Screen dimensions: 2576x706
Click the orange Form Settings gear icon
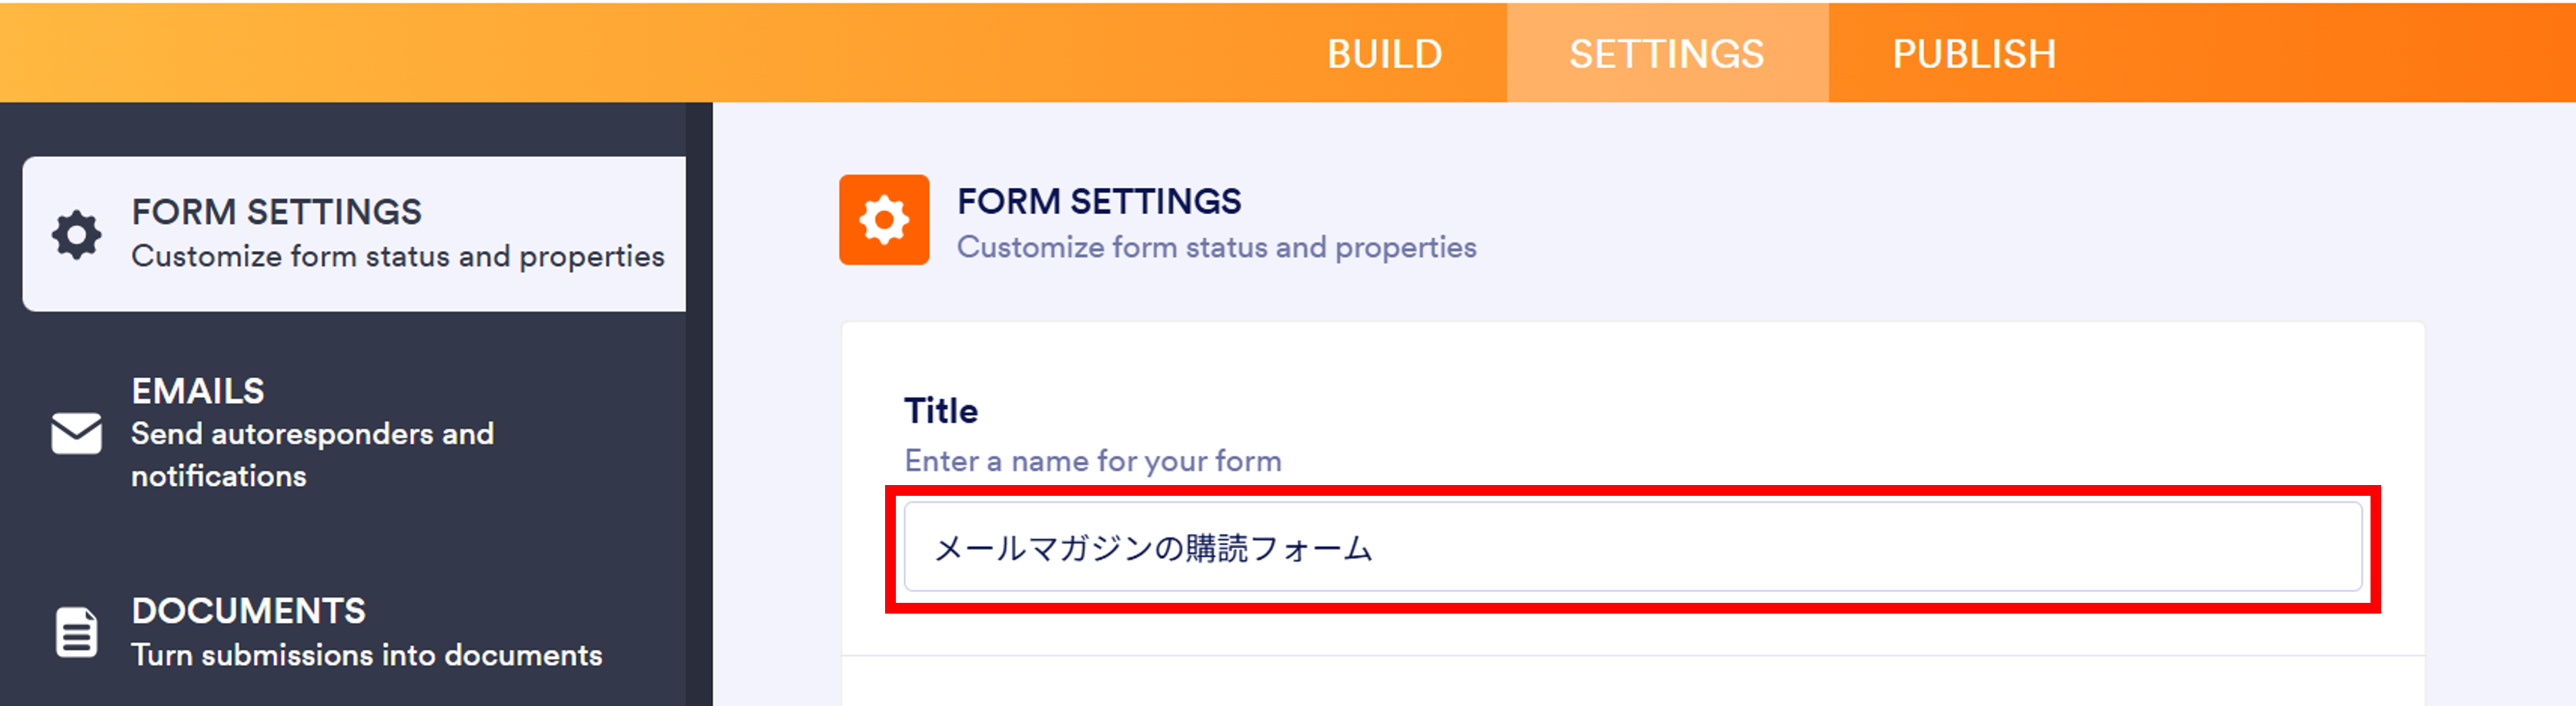(884, 220)
